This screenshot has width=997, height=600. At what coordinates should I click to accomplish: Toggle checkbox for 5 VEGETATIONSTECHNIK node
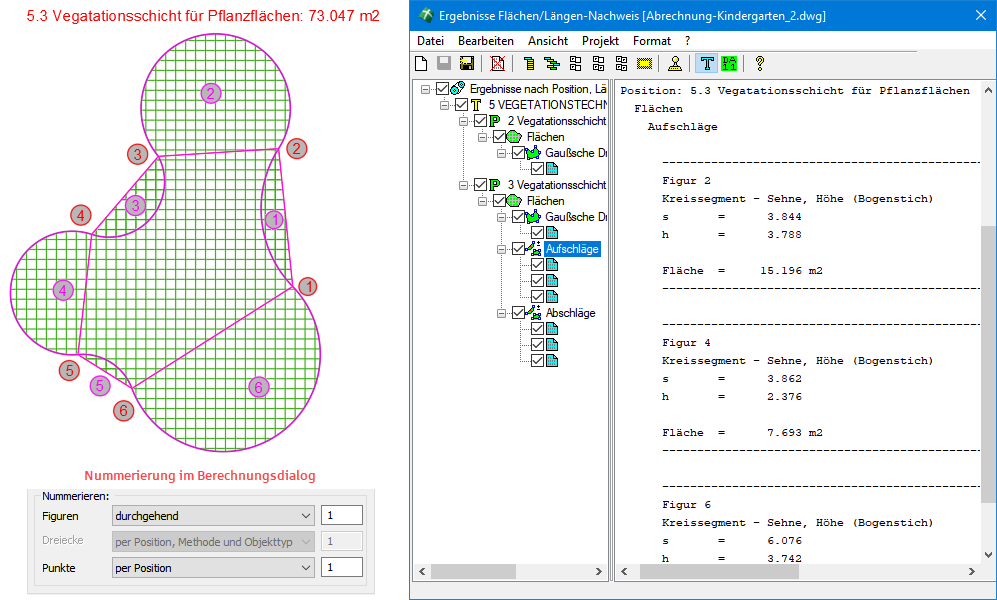pos(461,105)
